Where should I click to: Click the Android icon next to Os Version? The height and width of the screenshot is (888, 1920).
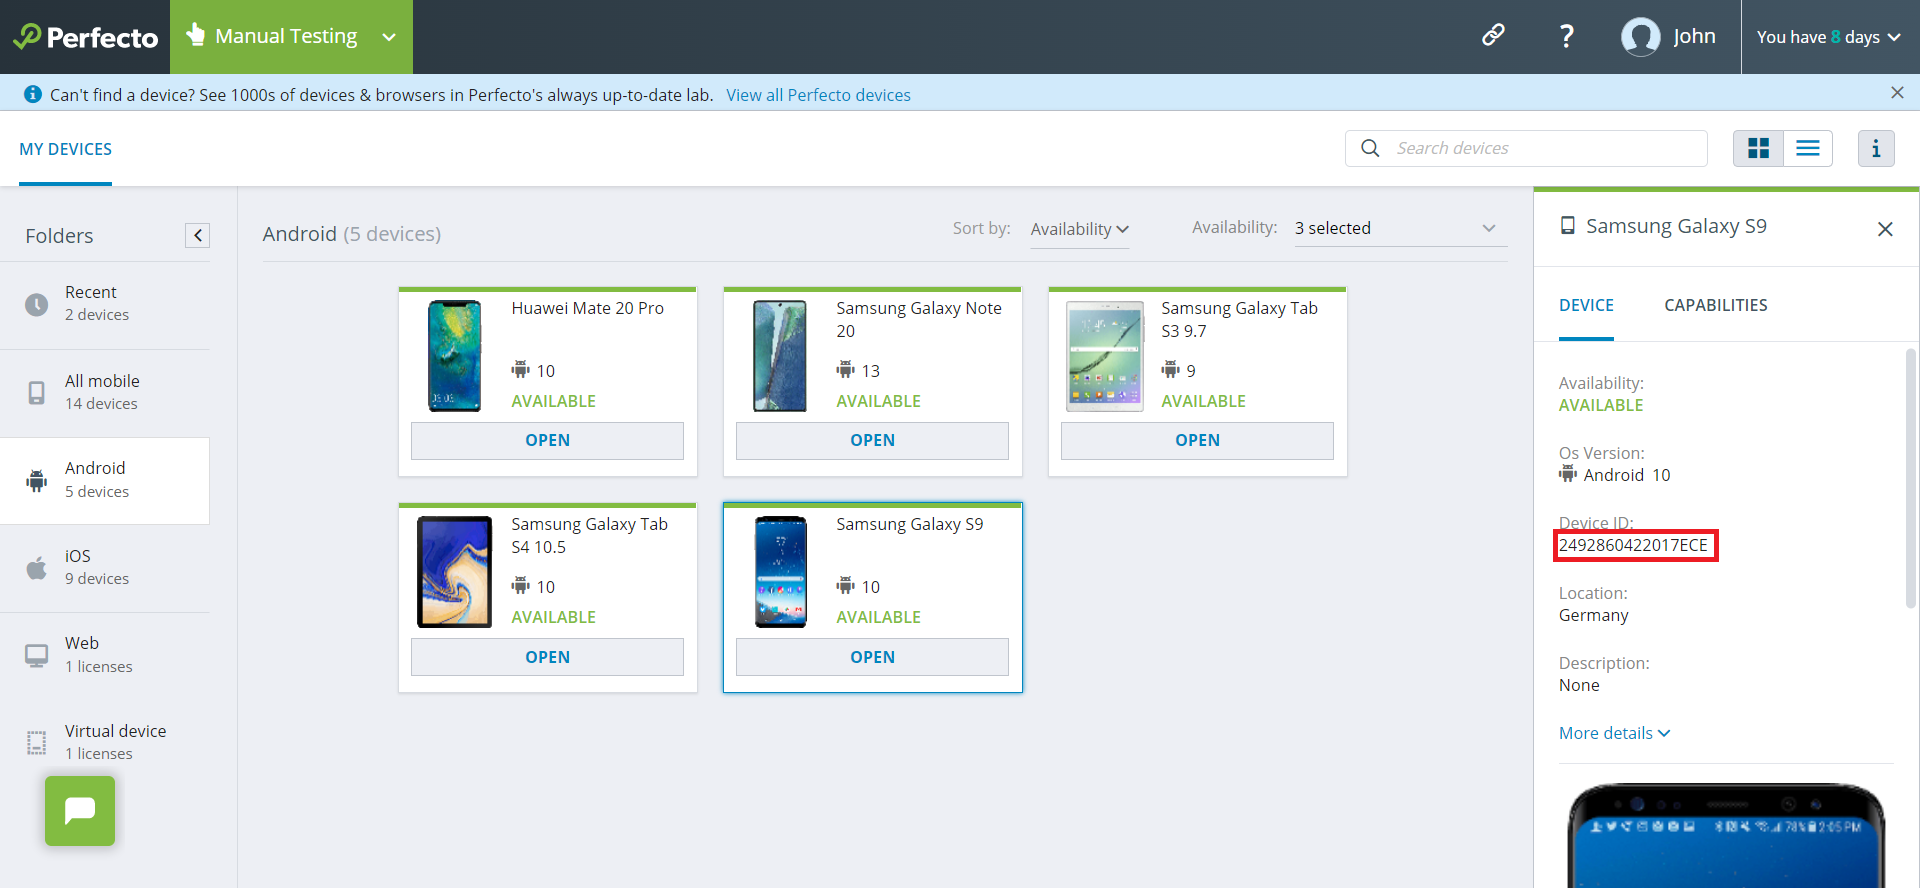point(1568,474)
